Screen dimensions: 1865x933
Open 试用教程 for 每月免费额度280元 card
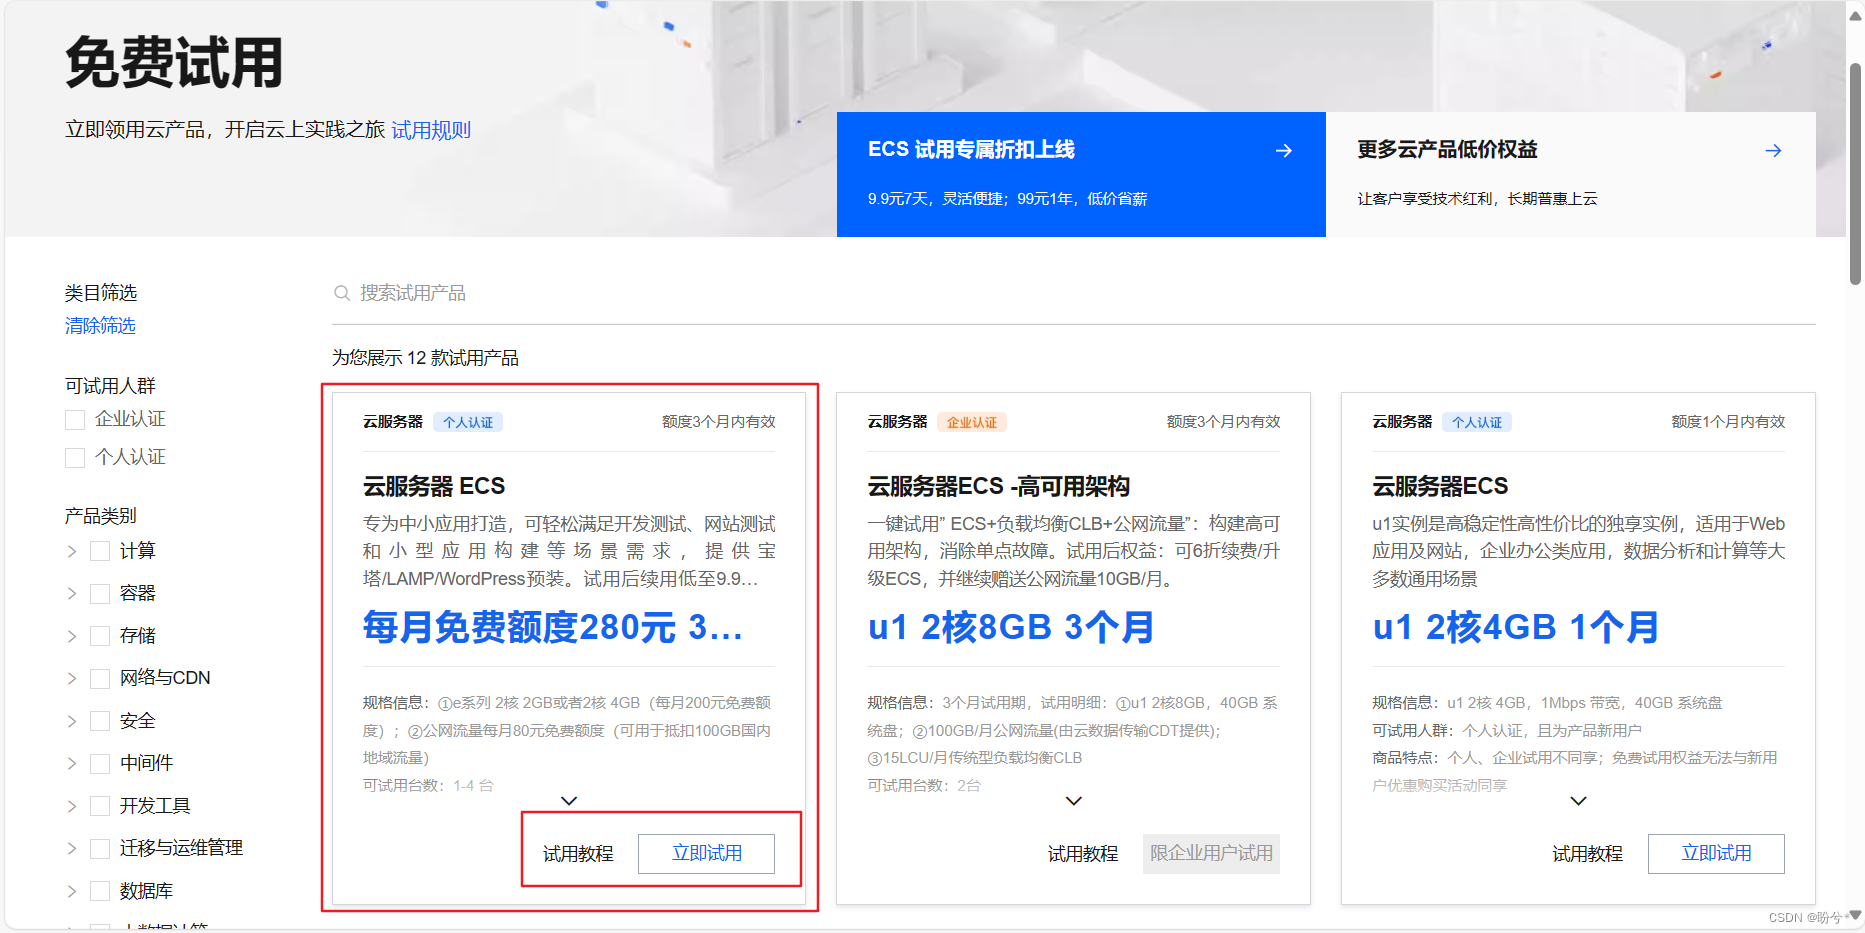[x=578, y=854]
